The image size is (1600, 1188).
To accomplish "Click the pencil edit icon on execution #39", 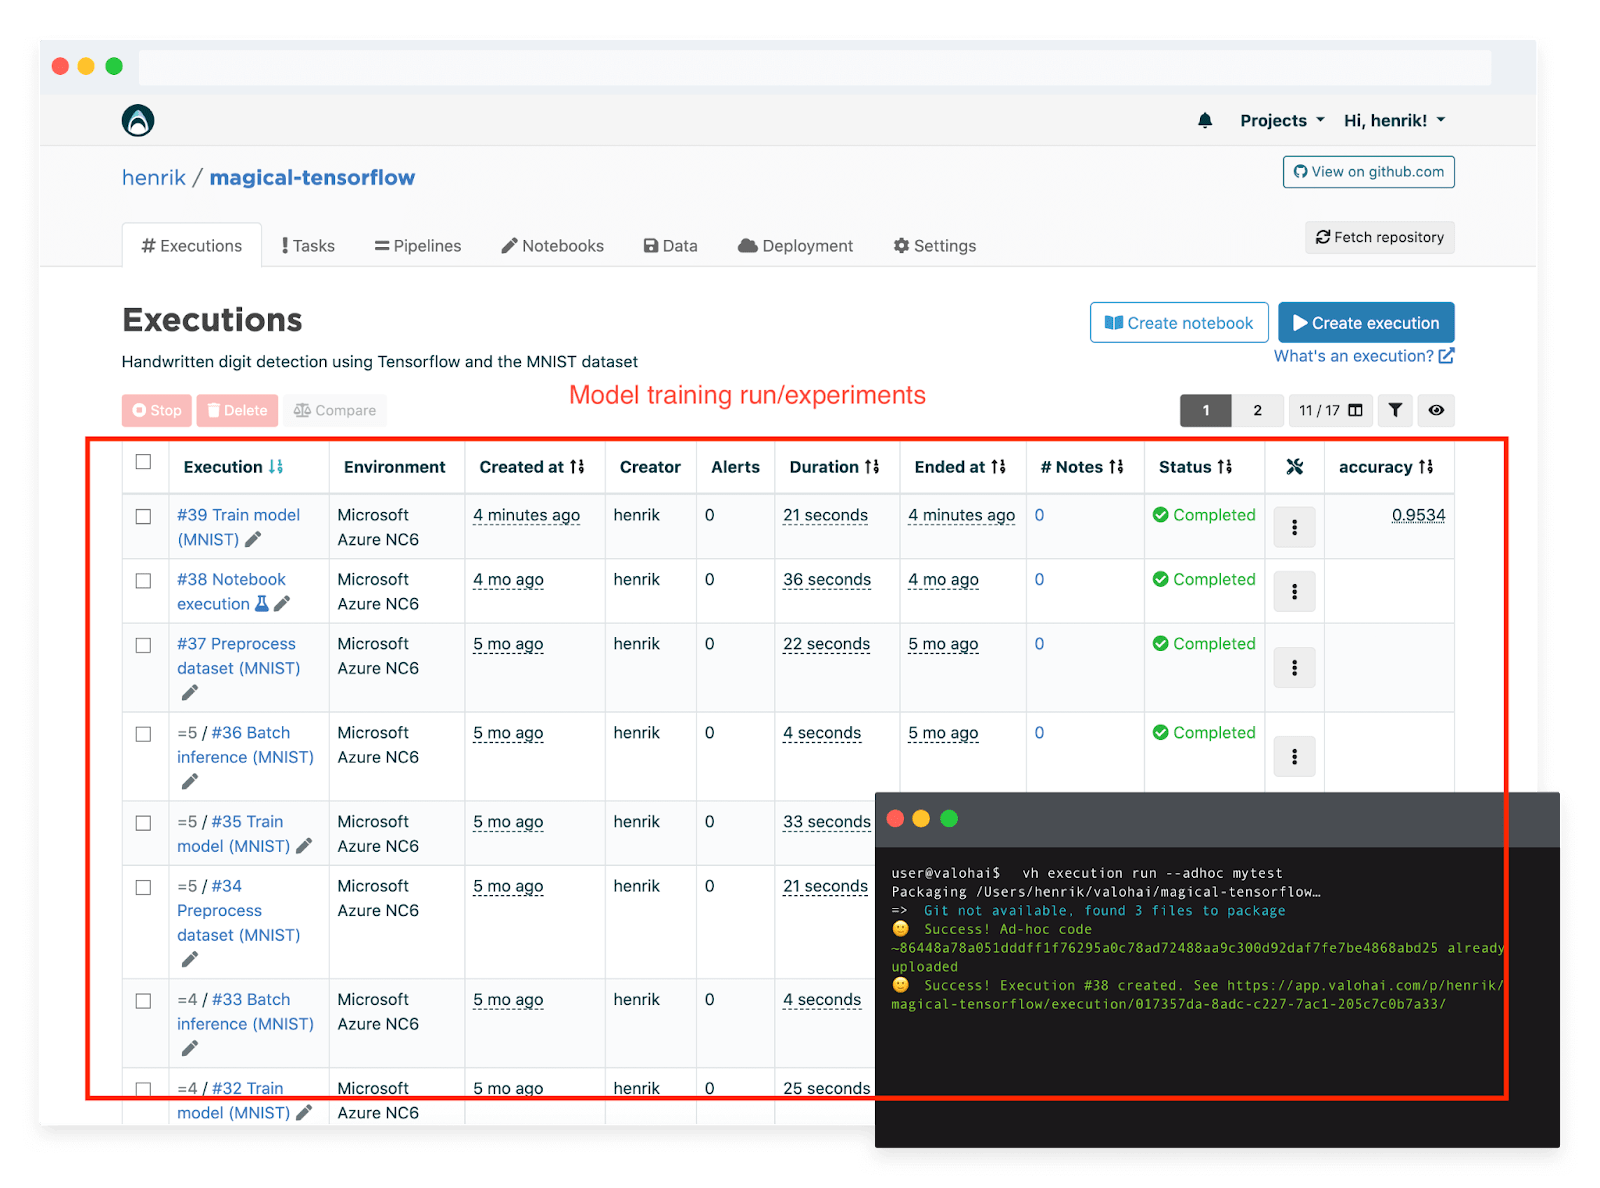I will pyautogui.click(x=250, y=539).
